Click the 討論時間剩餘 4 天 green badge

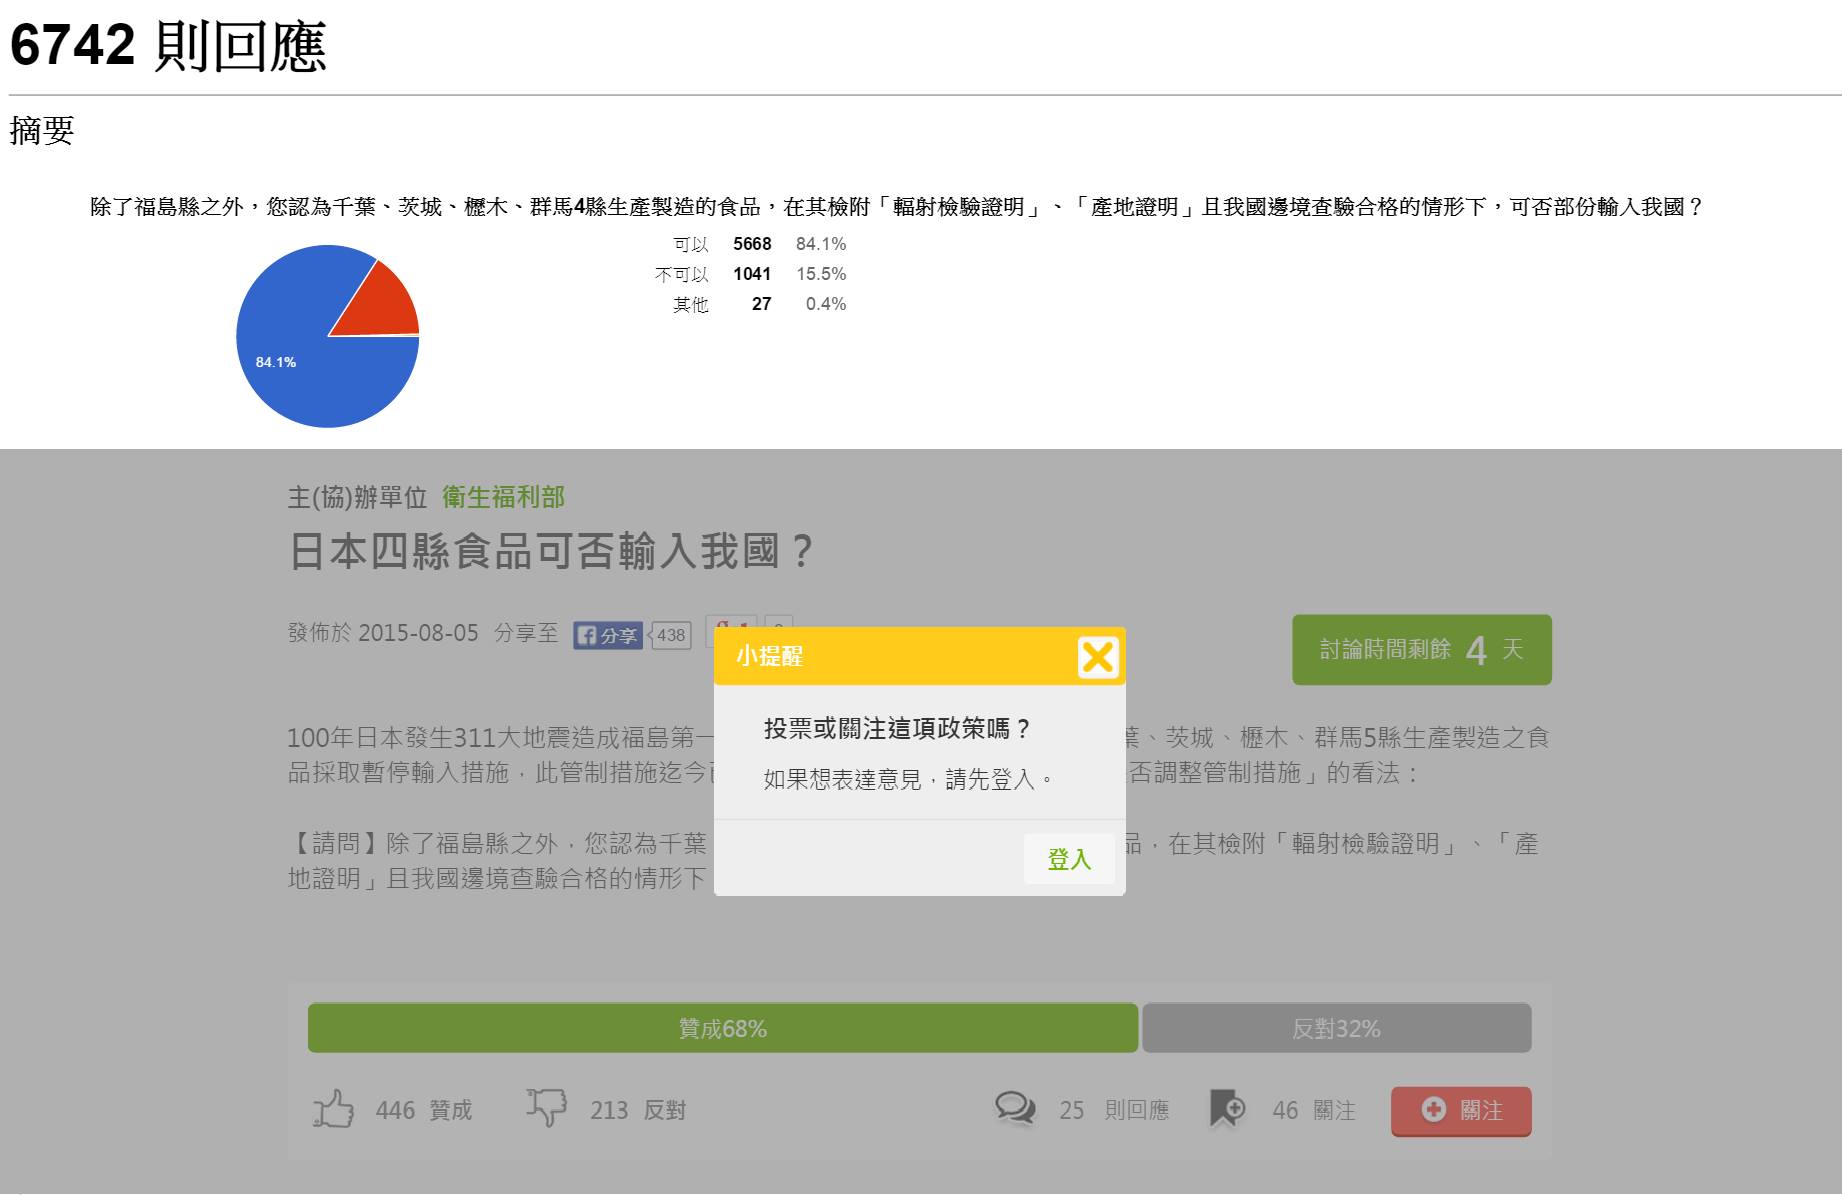coord(1421,650)
